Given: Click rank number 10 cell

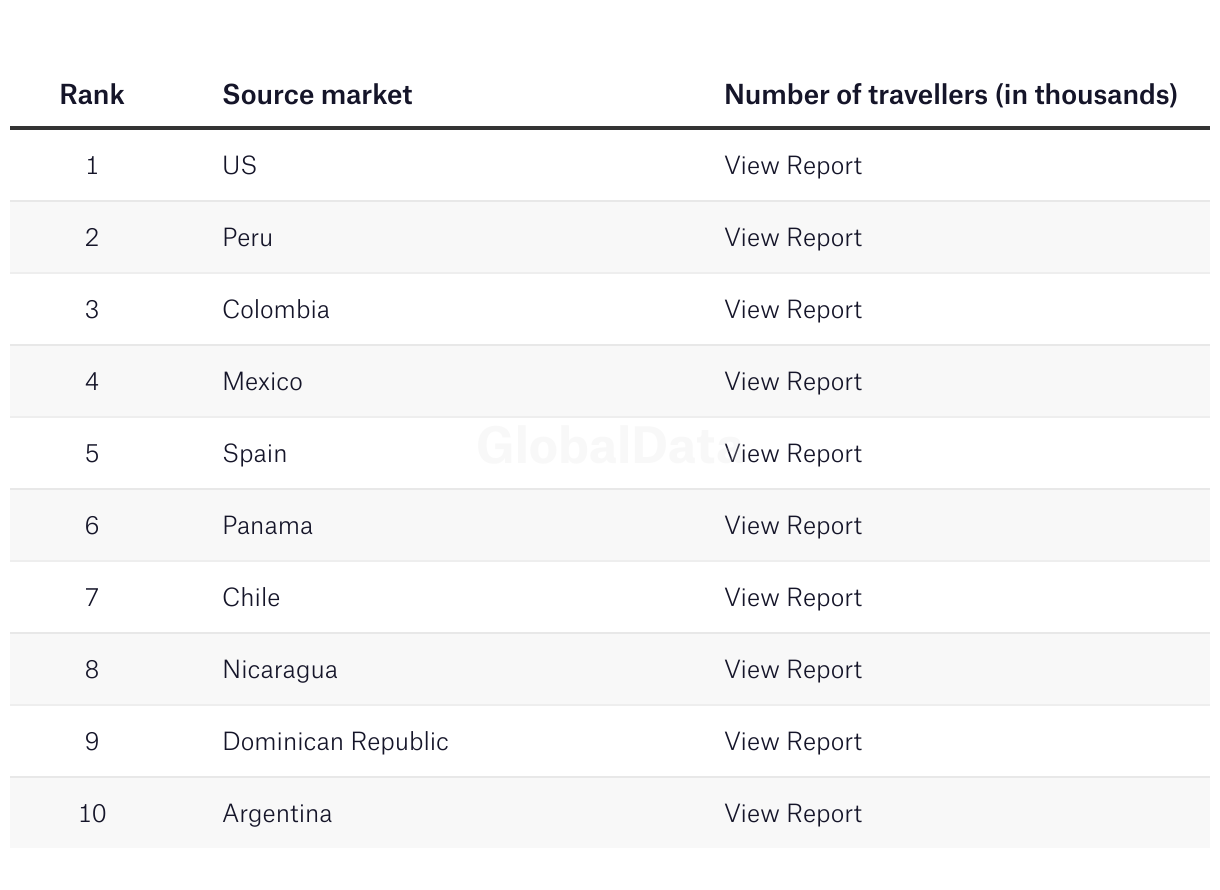Looking at the screenshot, I should pos(92,813).
